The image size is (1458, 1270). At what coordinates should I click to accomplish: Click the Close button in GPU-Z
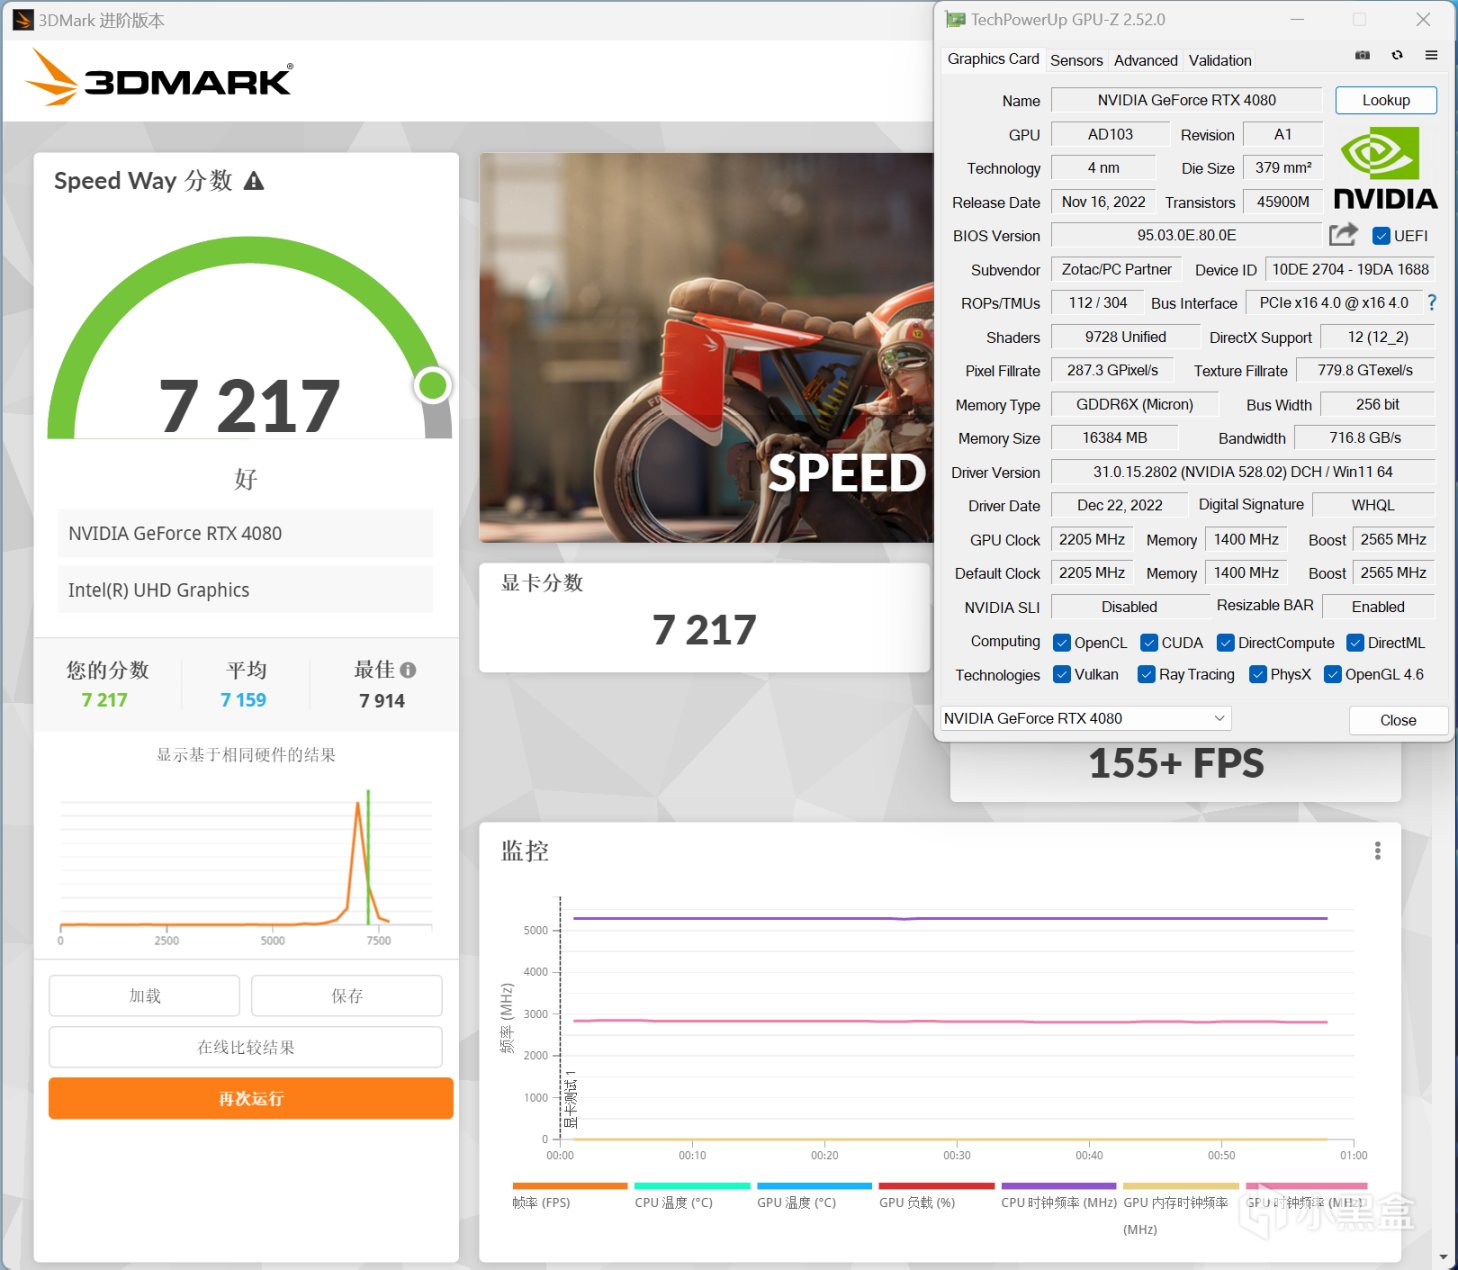click(x=1397, y=720)
